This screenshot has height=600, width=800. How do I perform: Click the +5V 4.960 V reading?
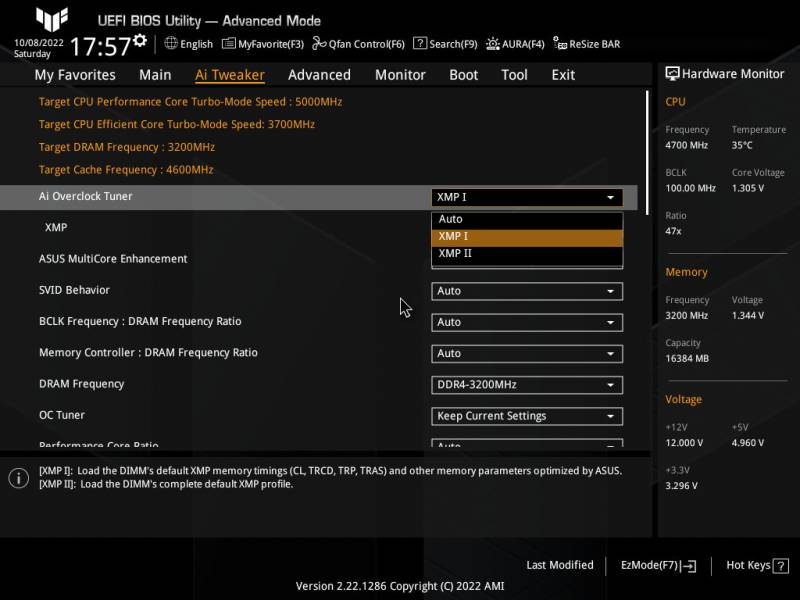click(x=747, y=443)
